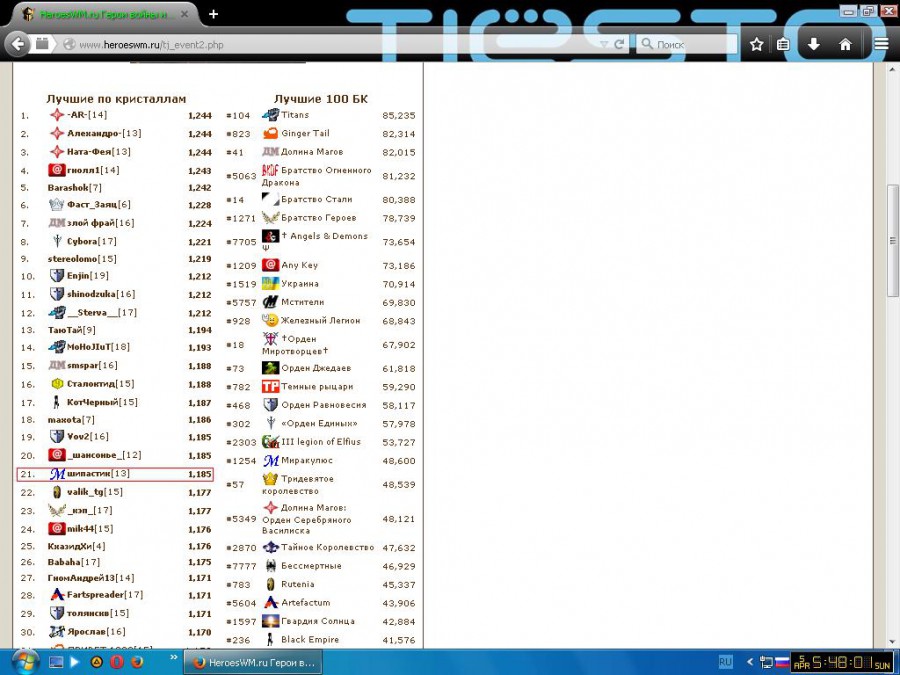Open the Windows Start menu

(x=24, y=662)
